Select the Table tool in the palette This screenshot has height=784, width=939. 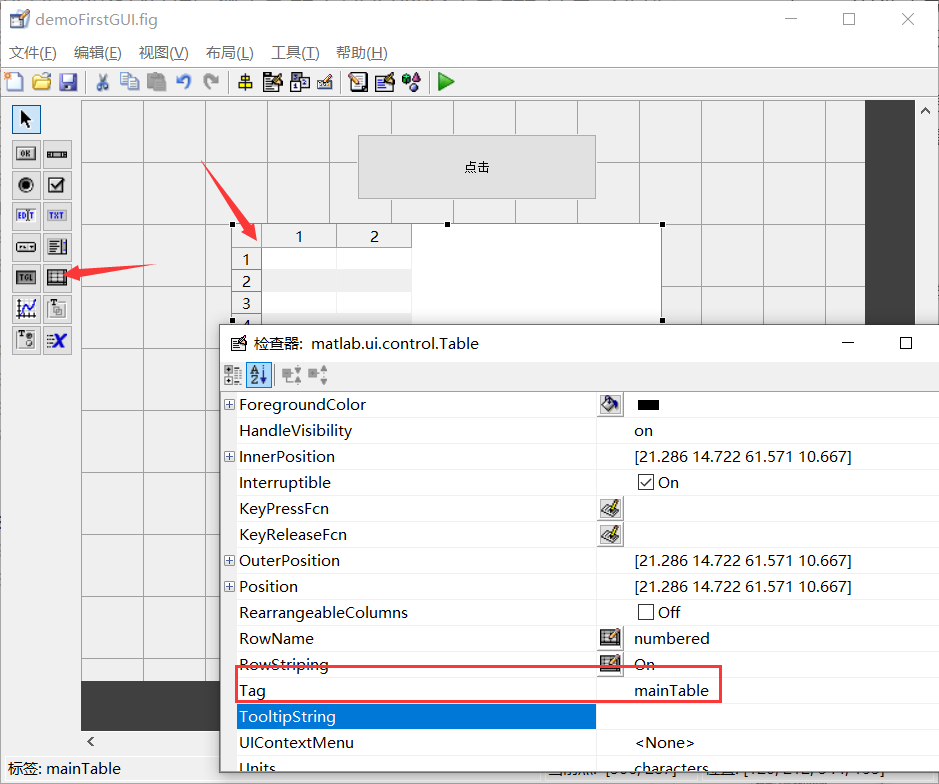pyautogui.click(x=57, y=278)
